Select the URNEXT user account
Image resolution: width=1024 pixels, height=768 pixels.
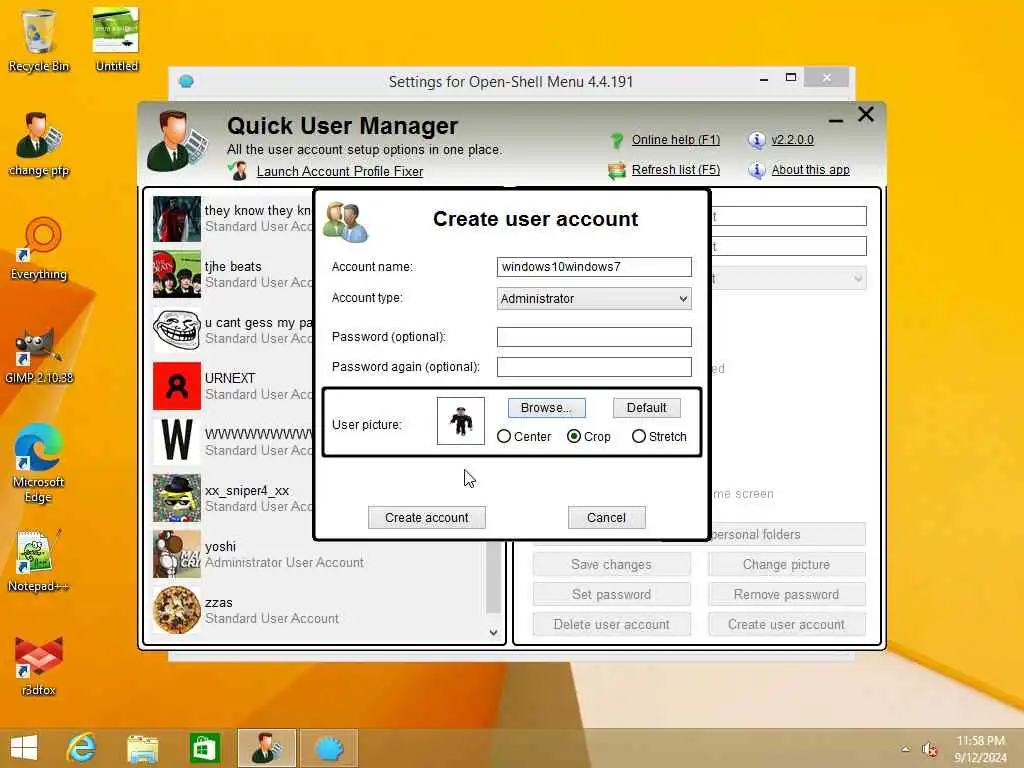(232, 386)
